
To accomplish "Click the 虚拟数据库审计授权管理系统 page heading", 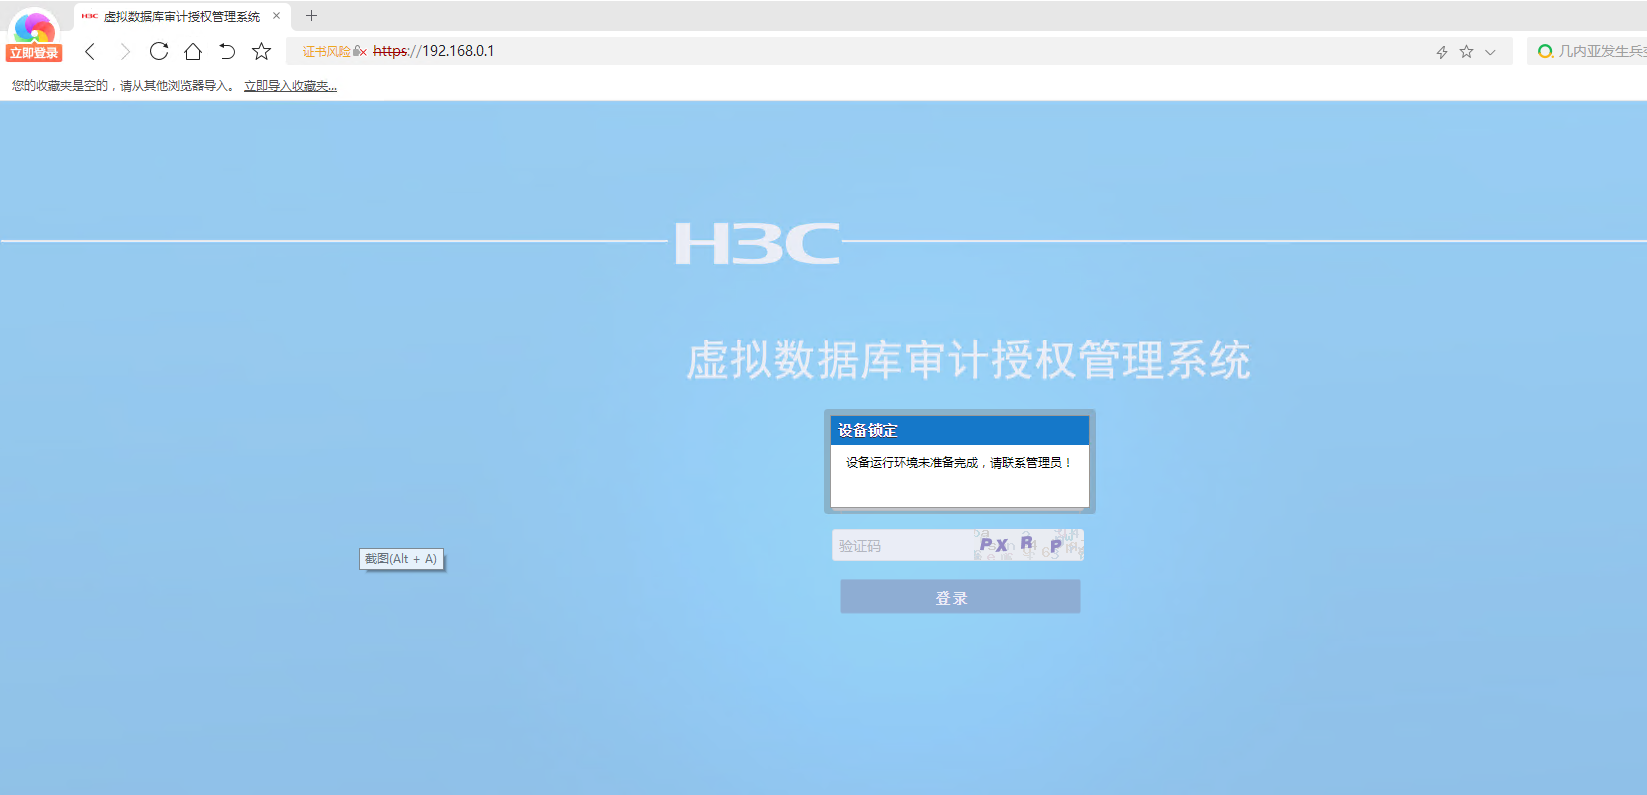I will pos(968,360).
